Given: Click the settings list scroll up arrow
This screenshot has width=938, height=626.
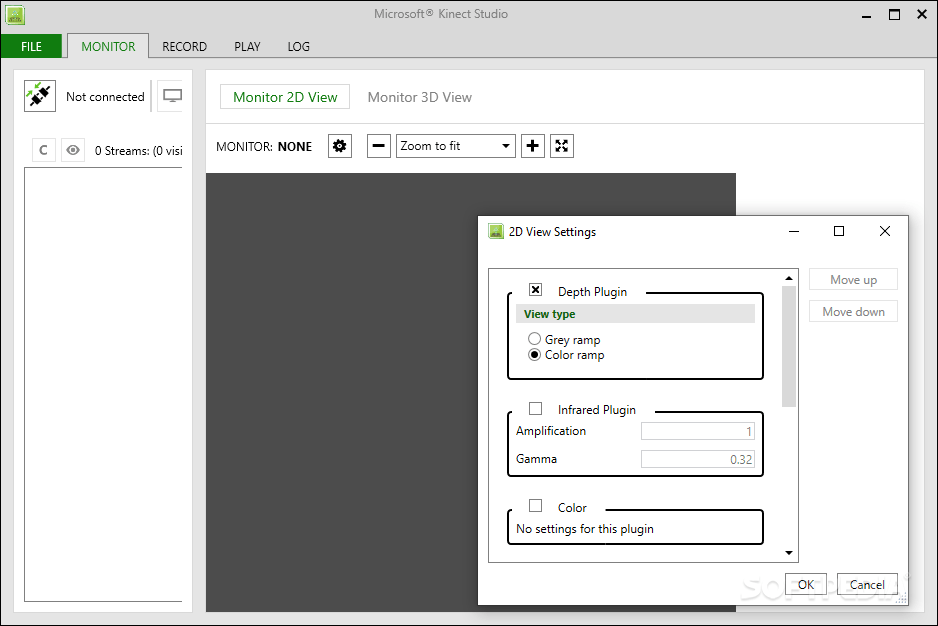Looking at the screenshot, I should coord(789,278).
